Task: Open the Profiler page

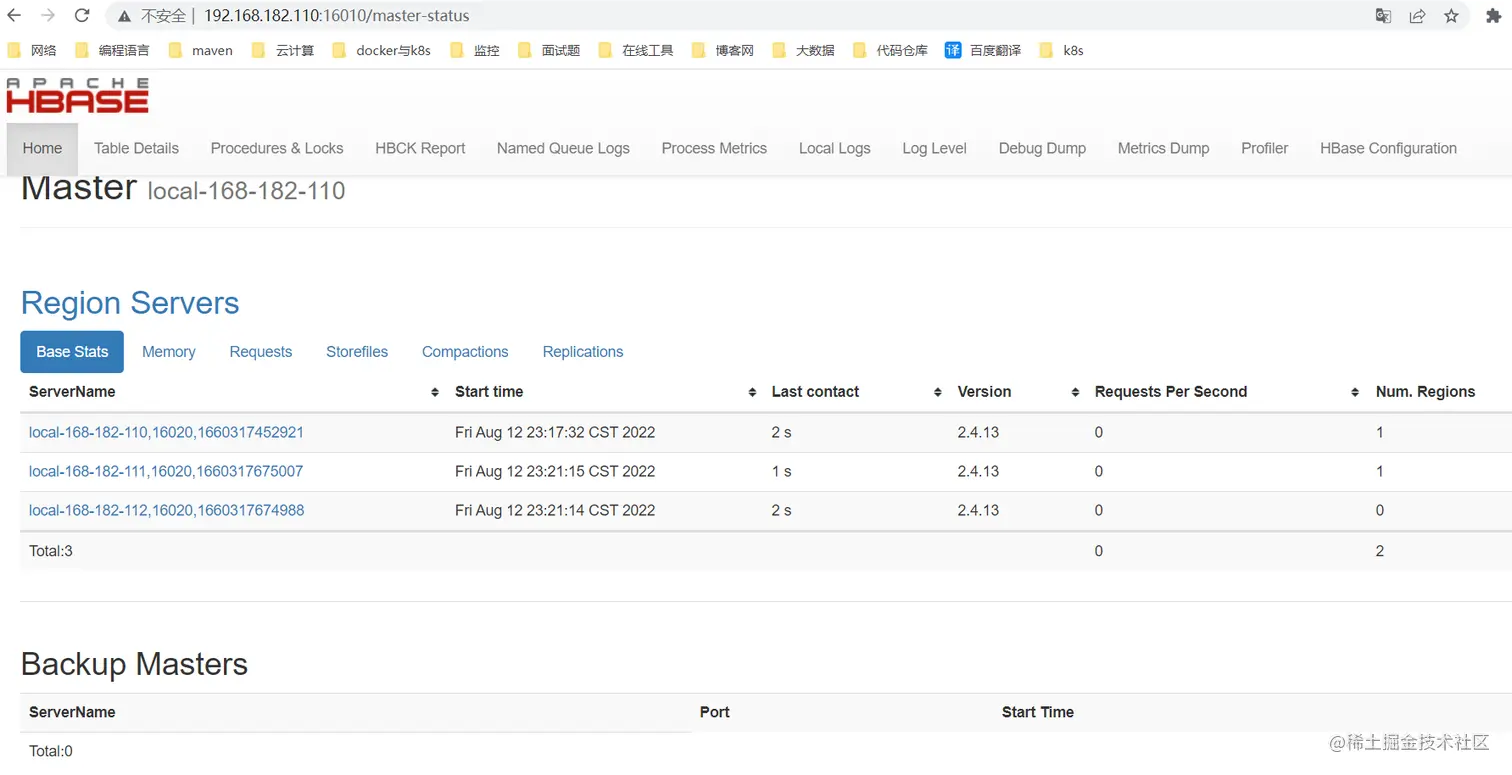Action: pos(1264,148)
